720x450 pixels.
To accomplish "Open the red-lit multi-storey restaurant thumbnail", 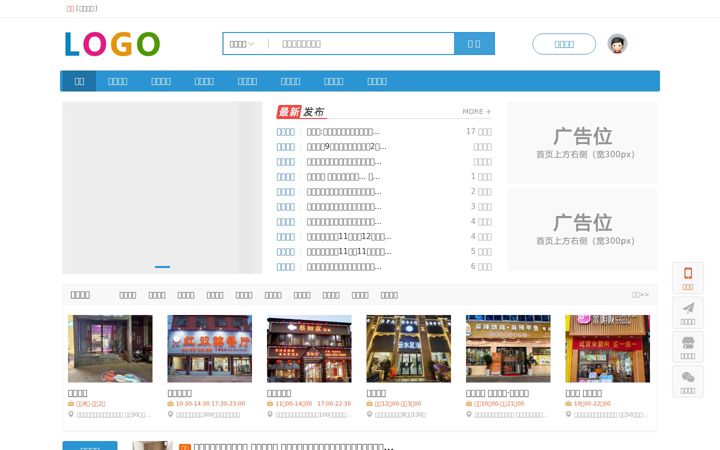I will 309,349.
